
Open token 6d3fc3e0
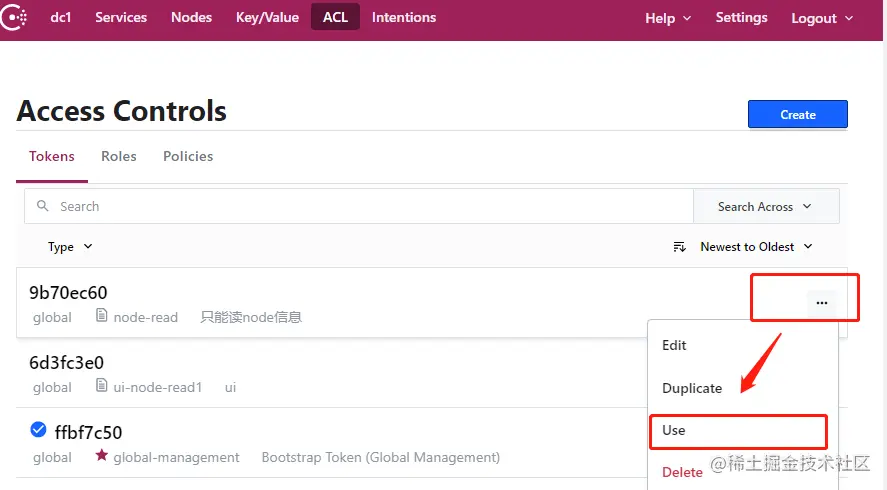coord(66,363)
